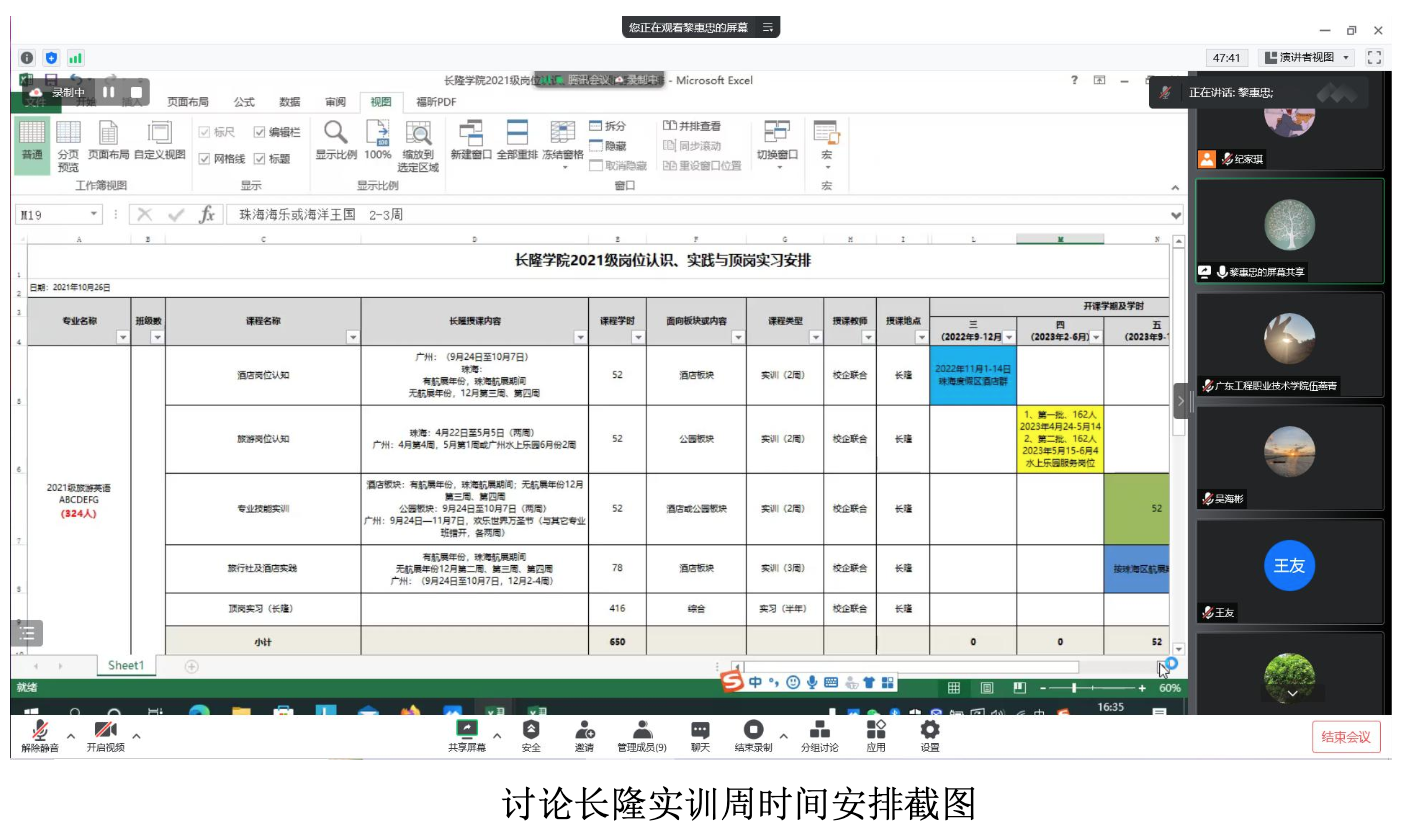Toggle the 网格线 gridlines checkbox

(205, 158)
